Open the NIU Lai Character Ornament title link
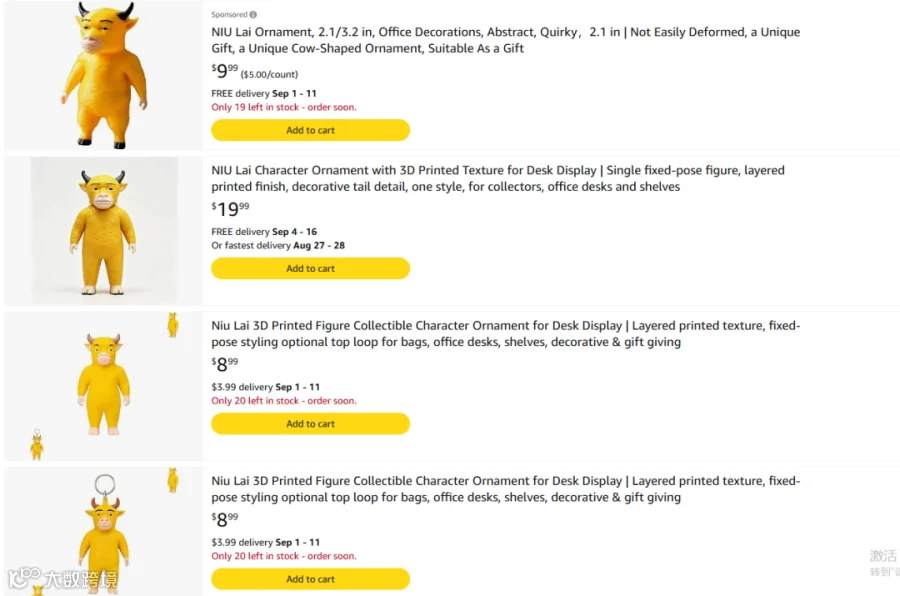This screenshot has height=596, width=900. point(498,179)
